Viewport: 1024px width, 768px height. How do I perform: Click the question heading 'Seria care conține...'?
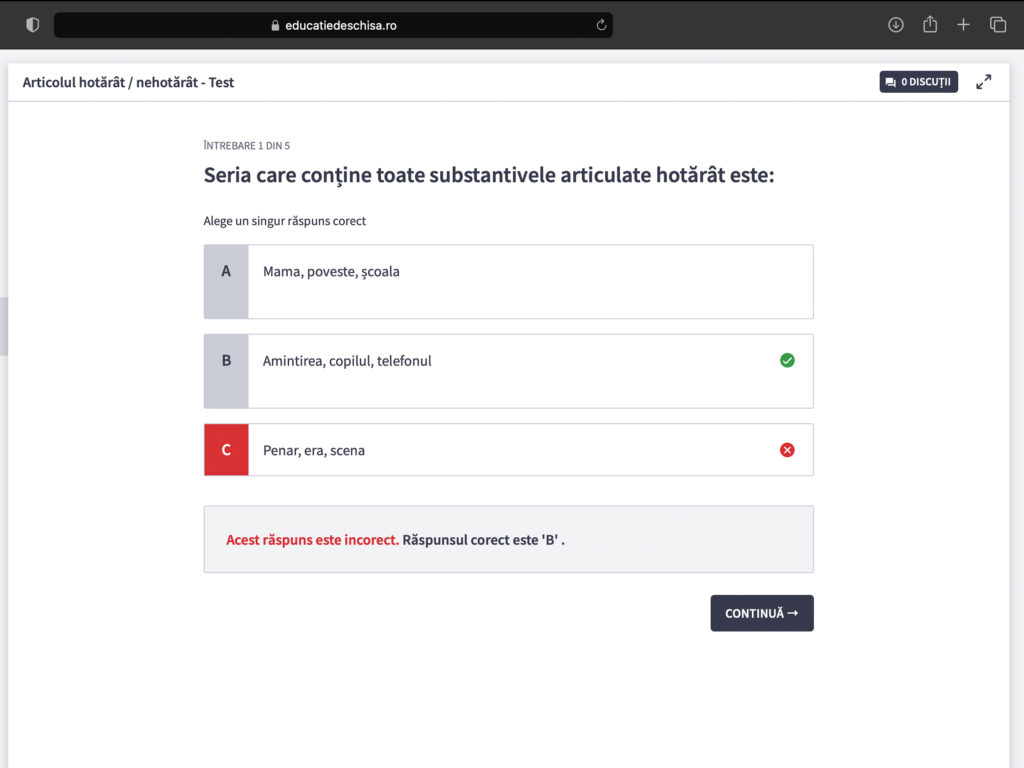tap(488, 175)
